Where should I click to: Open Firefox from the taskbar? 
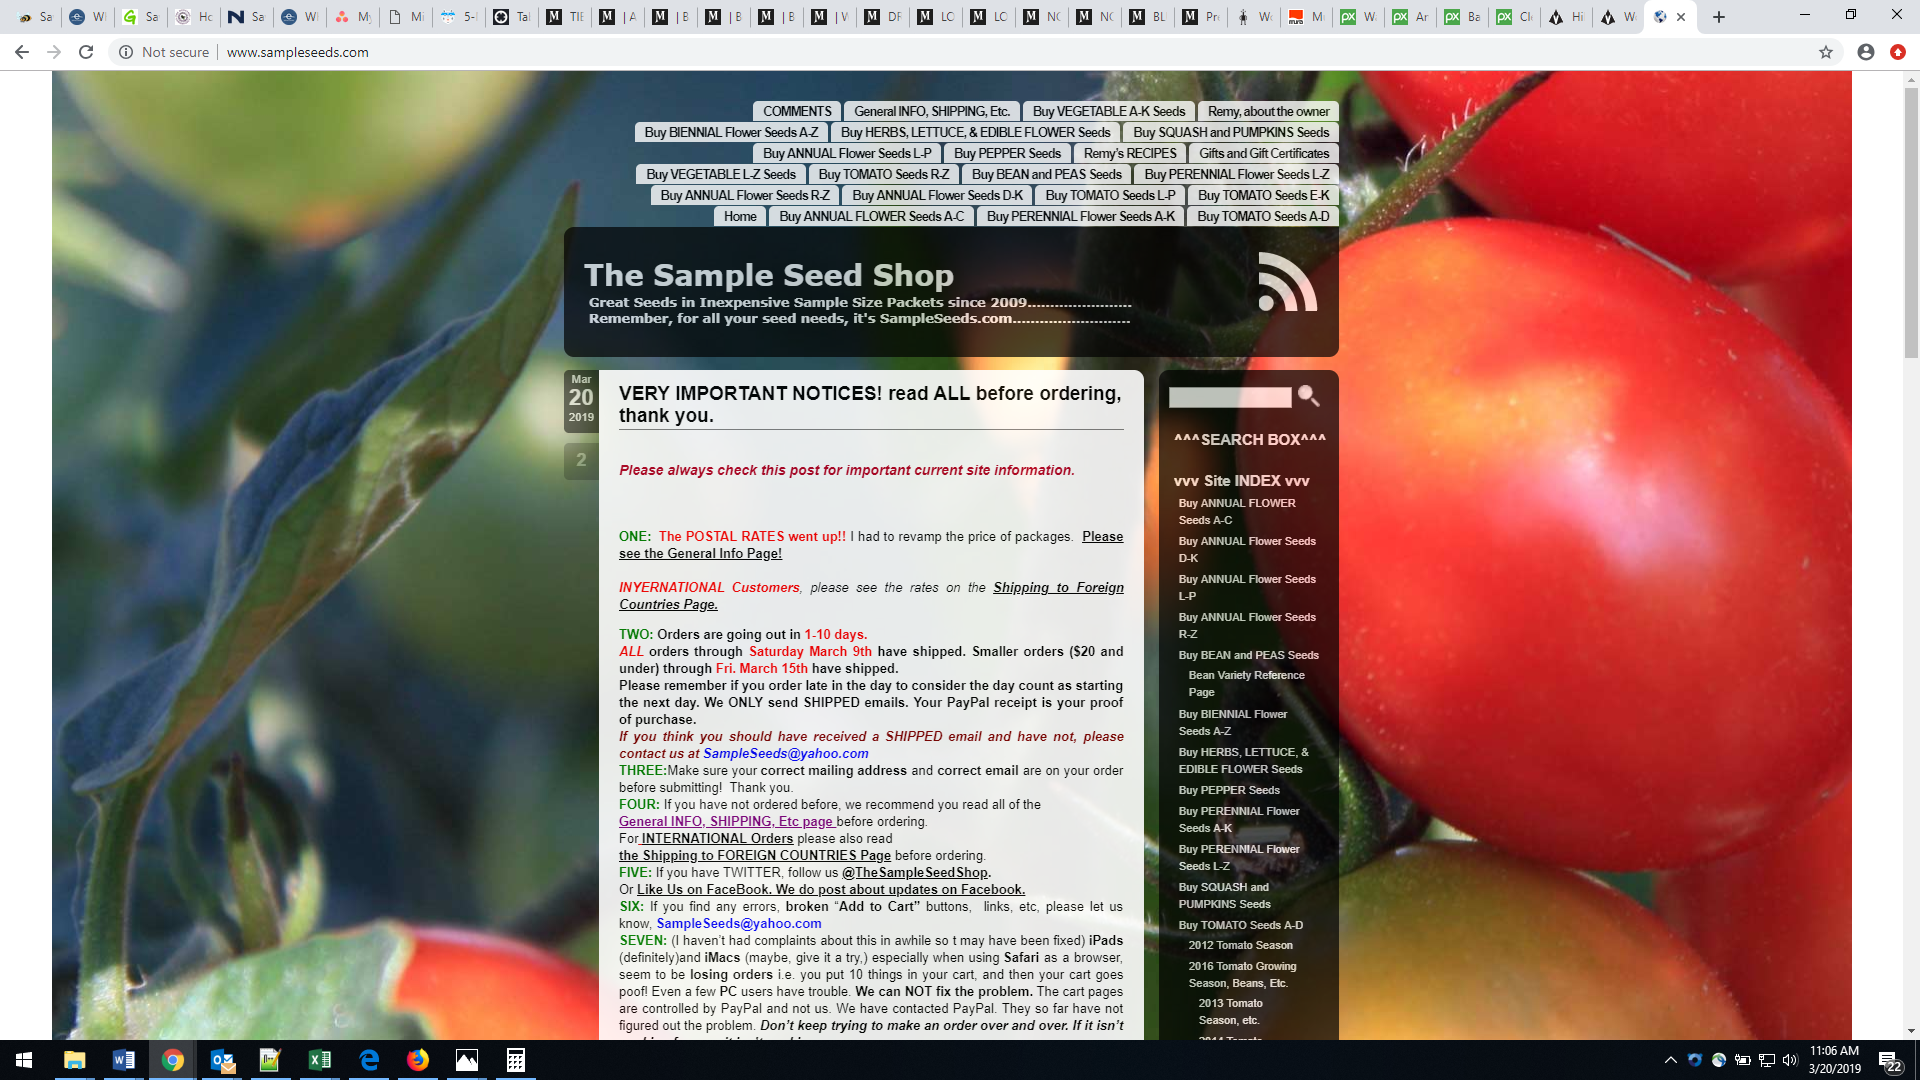[x=418, y=1060]
